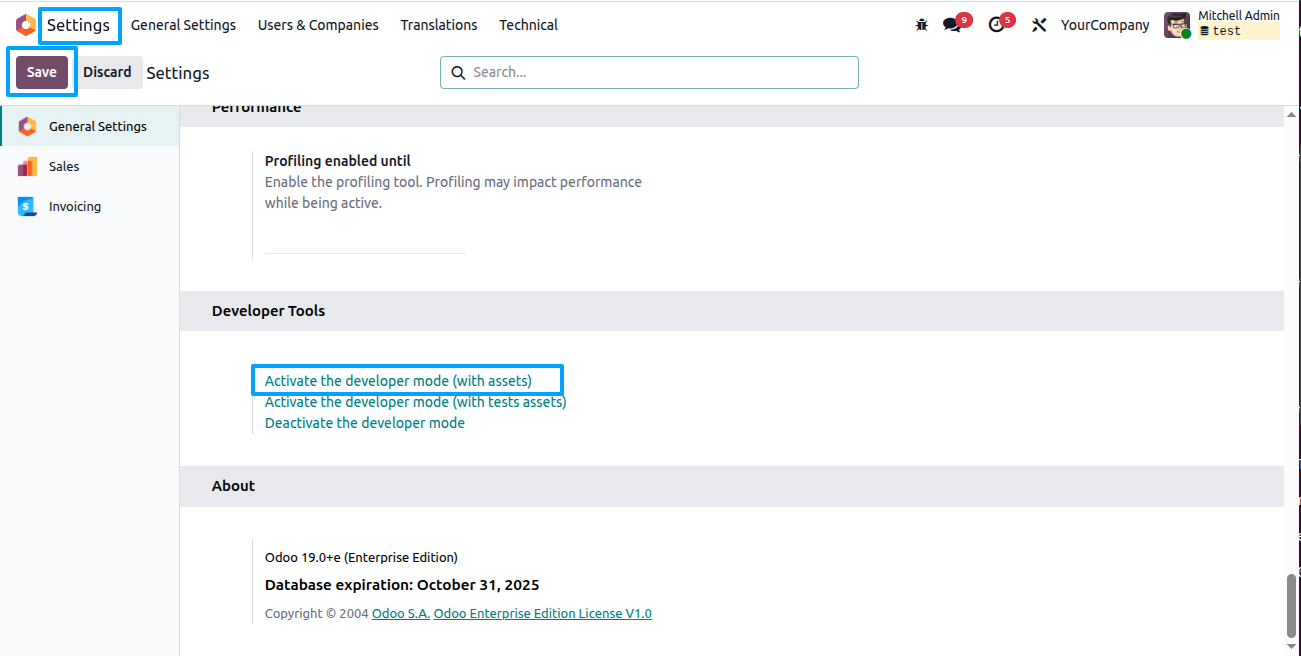
Task: Click the Mitchell Admin avatar picture
Action: pos(1177,25)
